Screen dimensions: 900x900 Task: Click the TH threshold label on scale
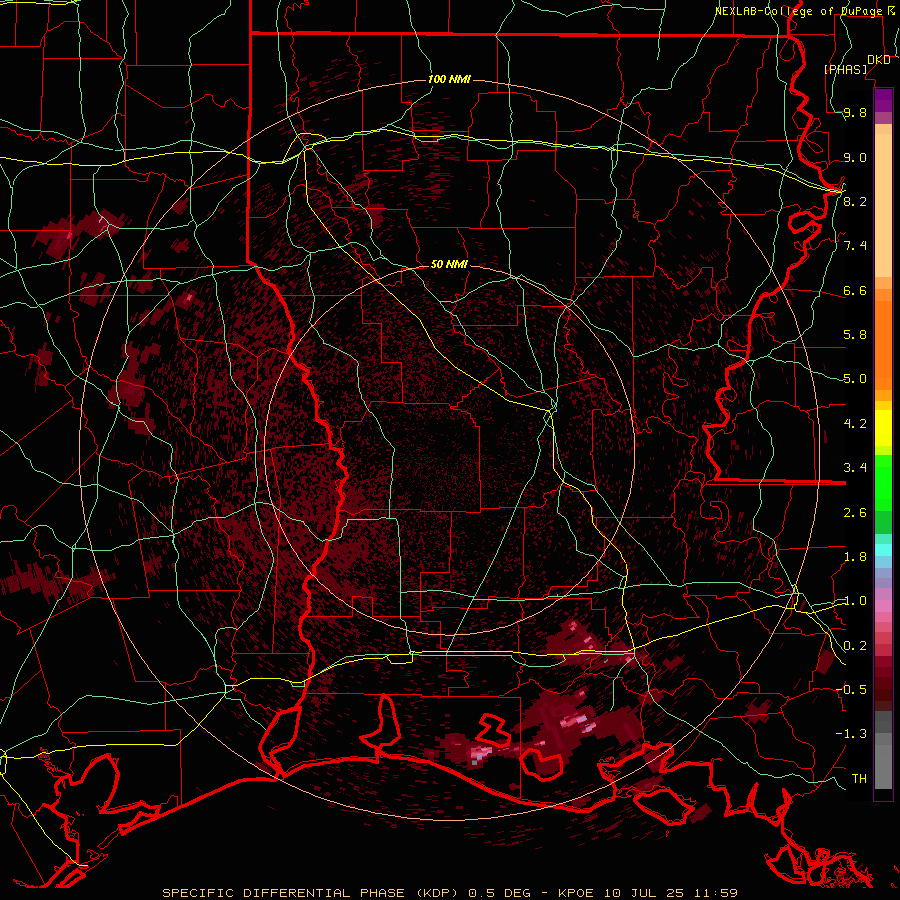coord(859,779)
